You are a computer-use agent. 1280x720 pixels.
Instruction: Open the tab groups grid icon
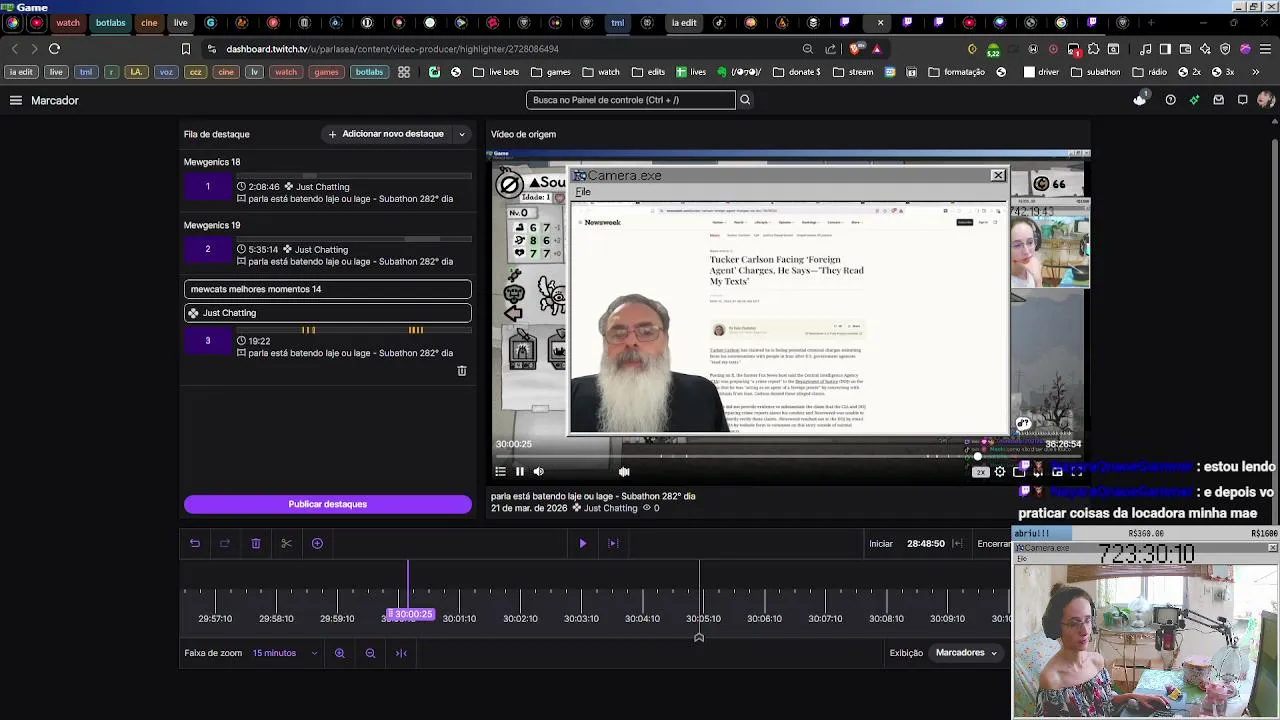(404, 72)
